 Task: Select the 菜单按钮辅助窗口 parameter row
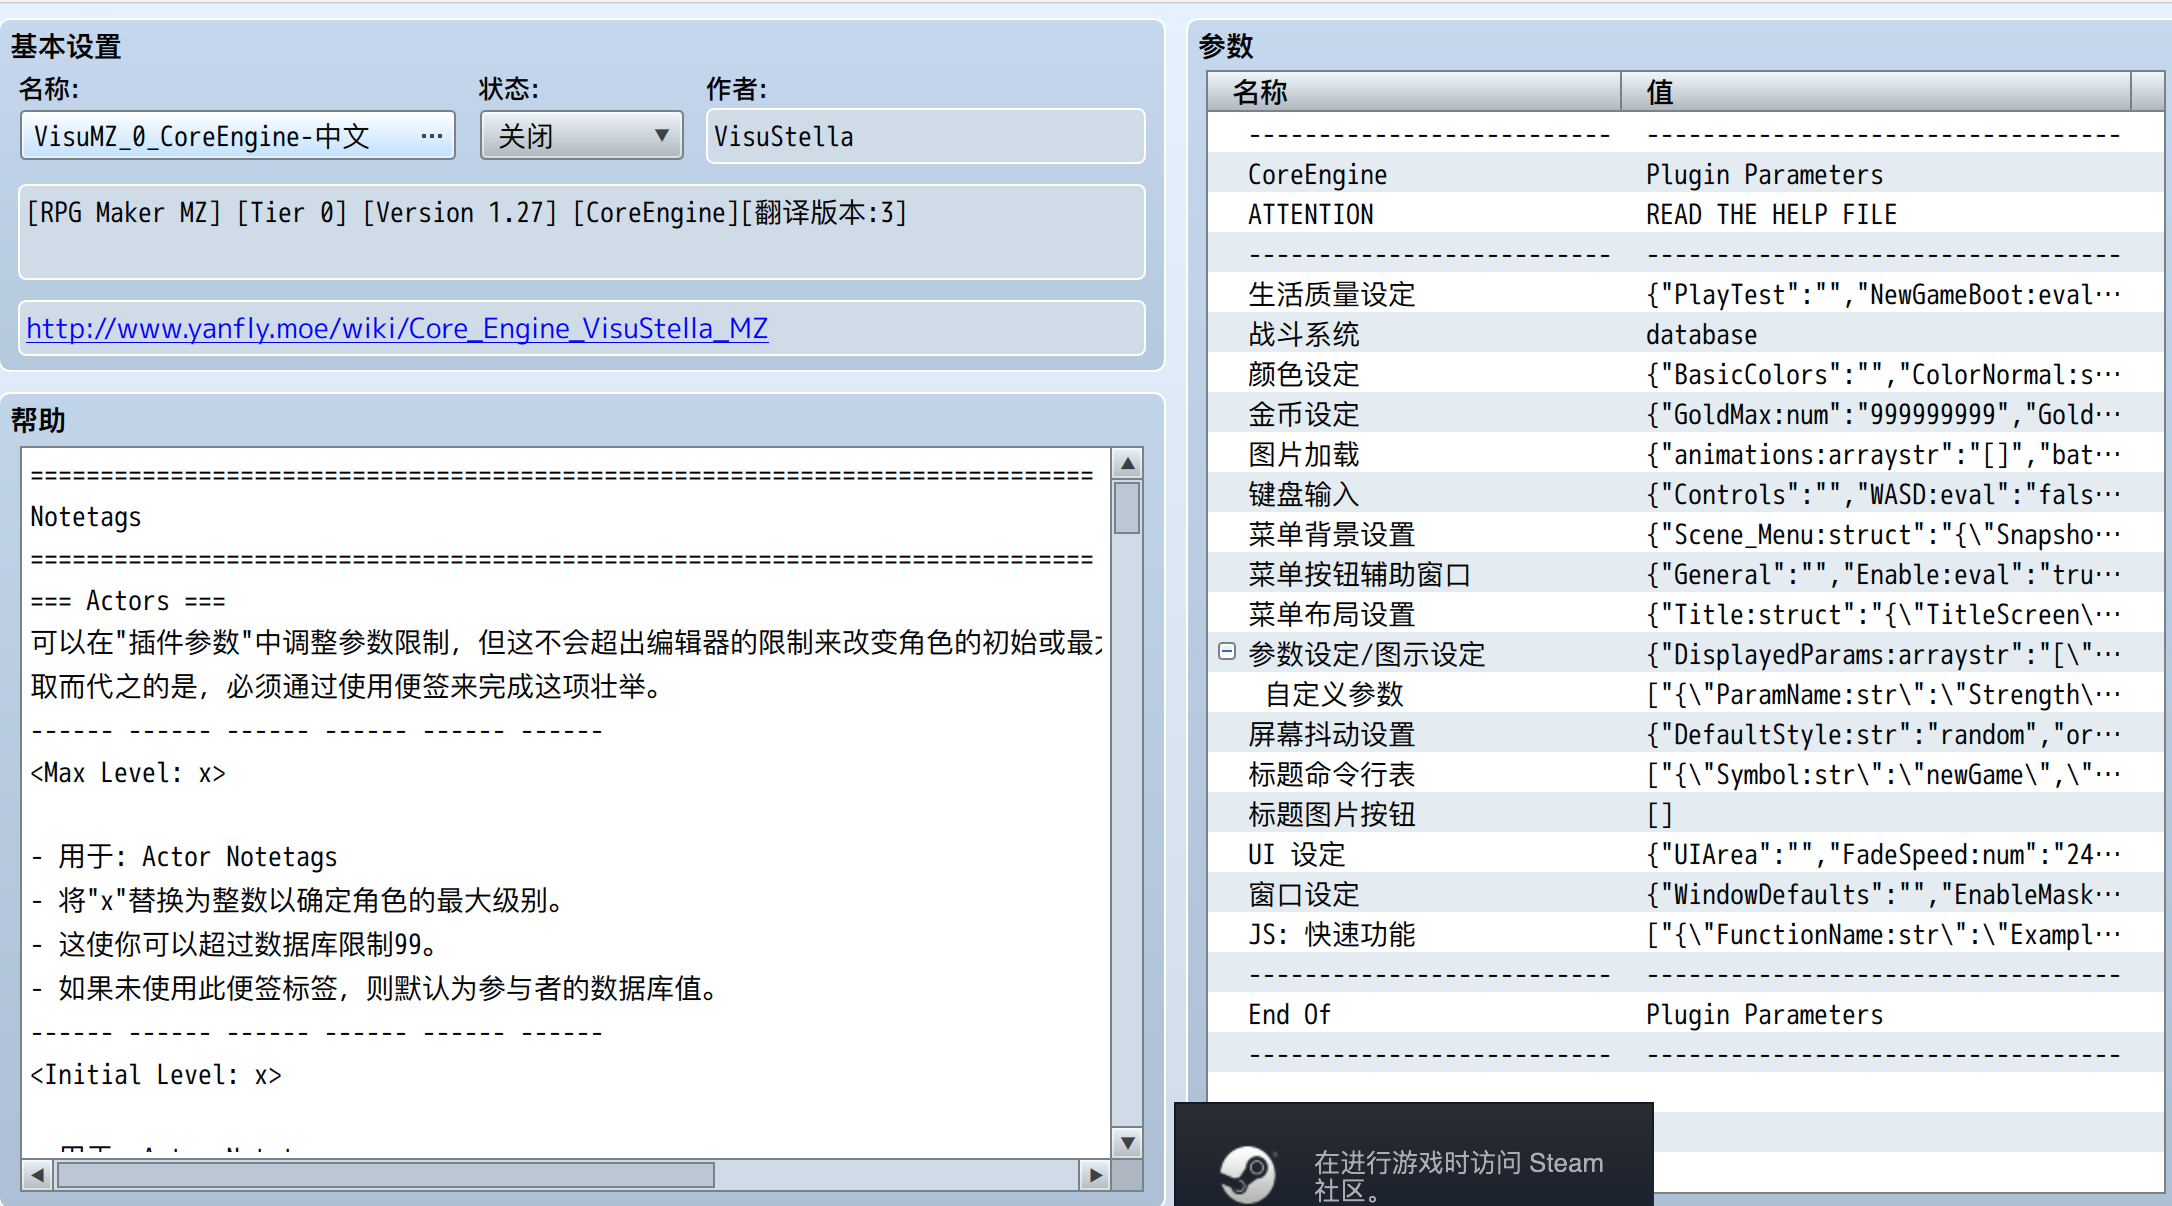pyautogui.click(x=1685, y=574)
